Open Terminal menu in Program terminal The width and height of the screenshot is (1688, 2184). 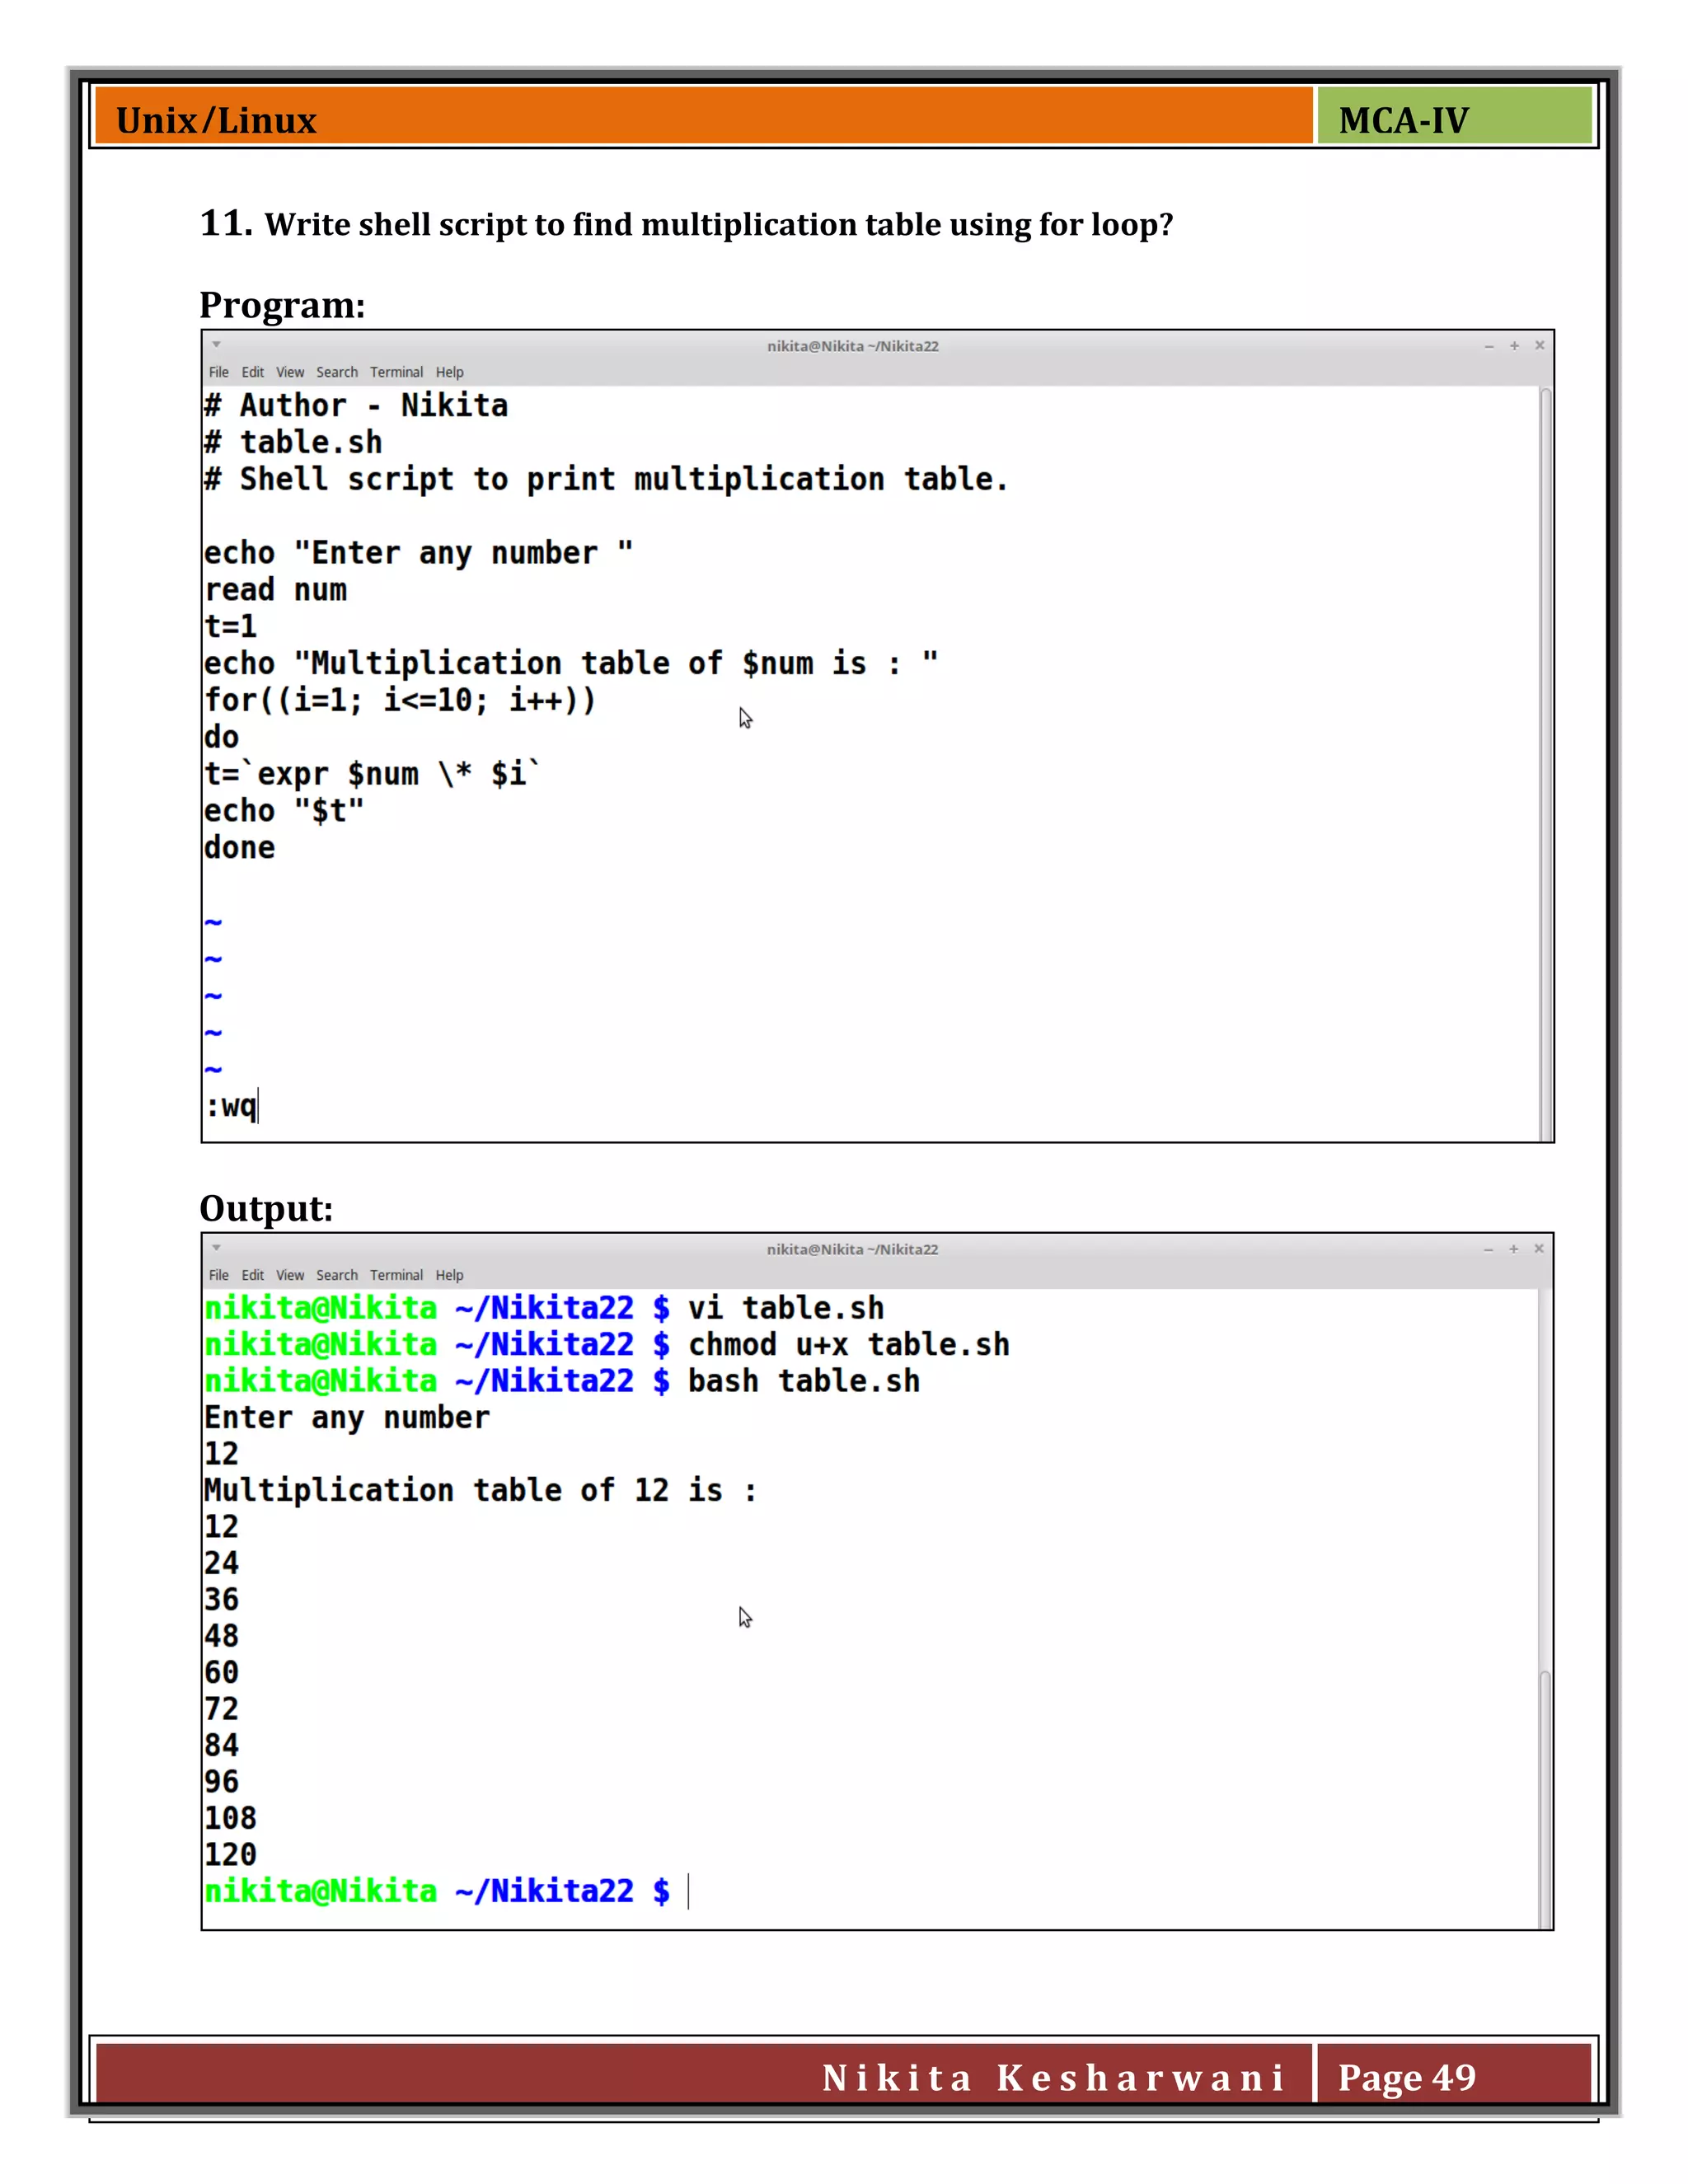coord(396,372)
